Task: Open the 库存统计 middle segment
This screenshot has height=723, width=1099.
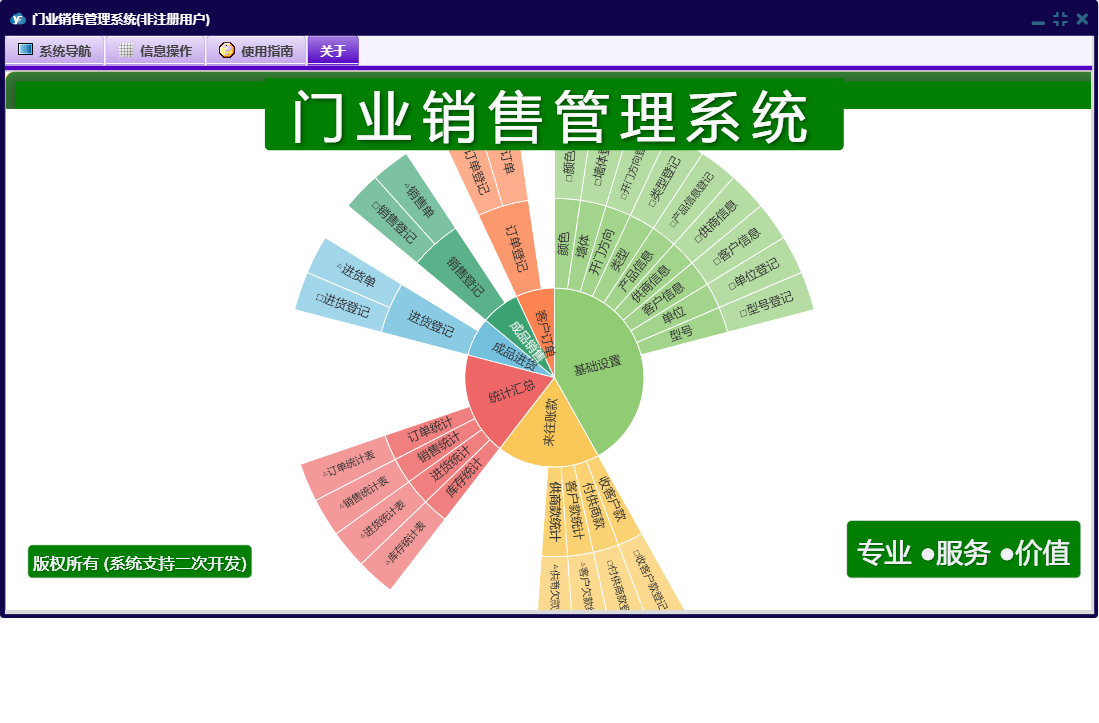Action: coord(464,478)
